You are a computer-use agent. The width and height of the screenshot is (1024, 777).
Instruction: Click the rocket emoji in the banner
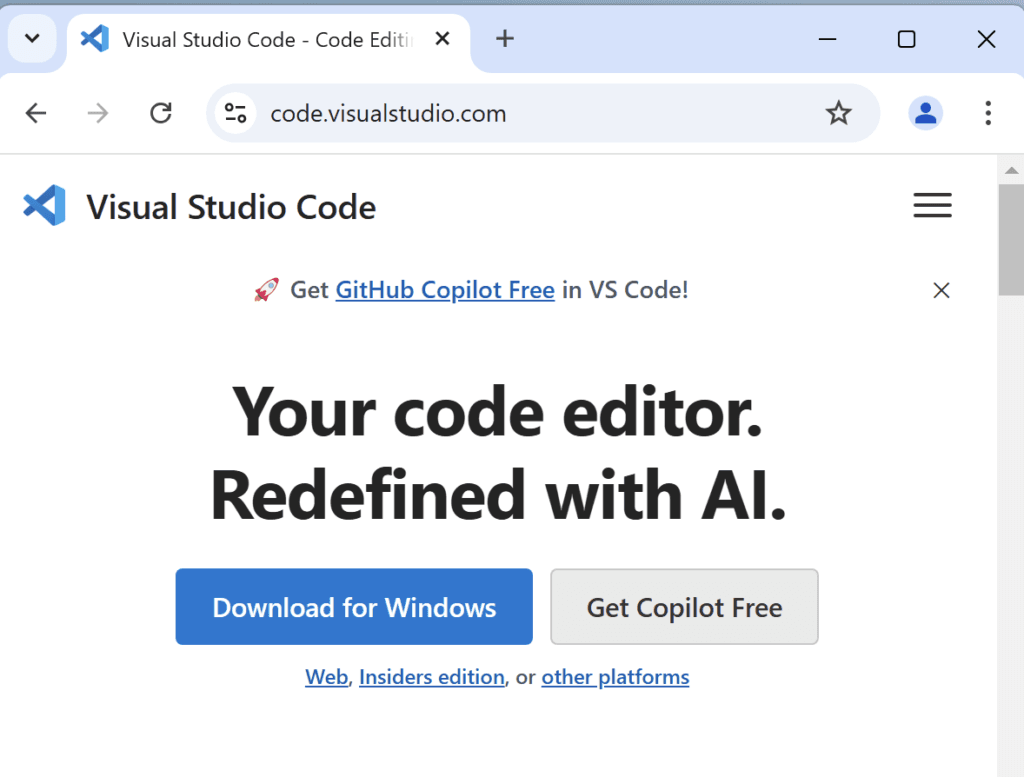point(266,289)
